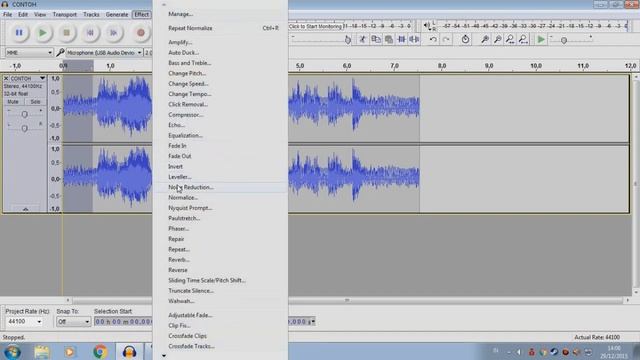Click the Zoom In magnifier icon
Screen dimensions: 640x360
pos(484,39)
